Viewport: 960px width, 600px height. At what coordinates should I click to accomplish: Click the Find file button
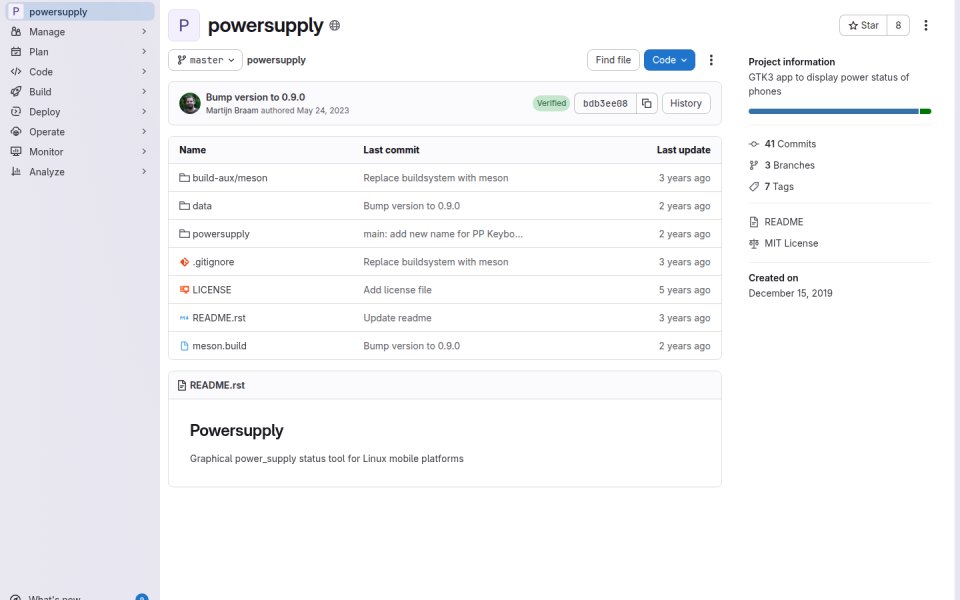point(613,60)
